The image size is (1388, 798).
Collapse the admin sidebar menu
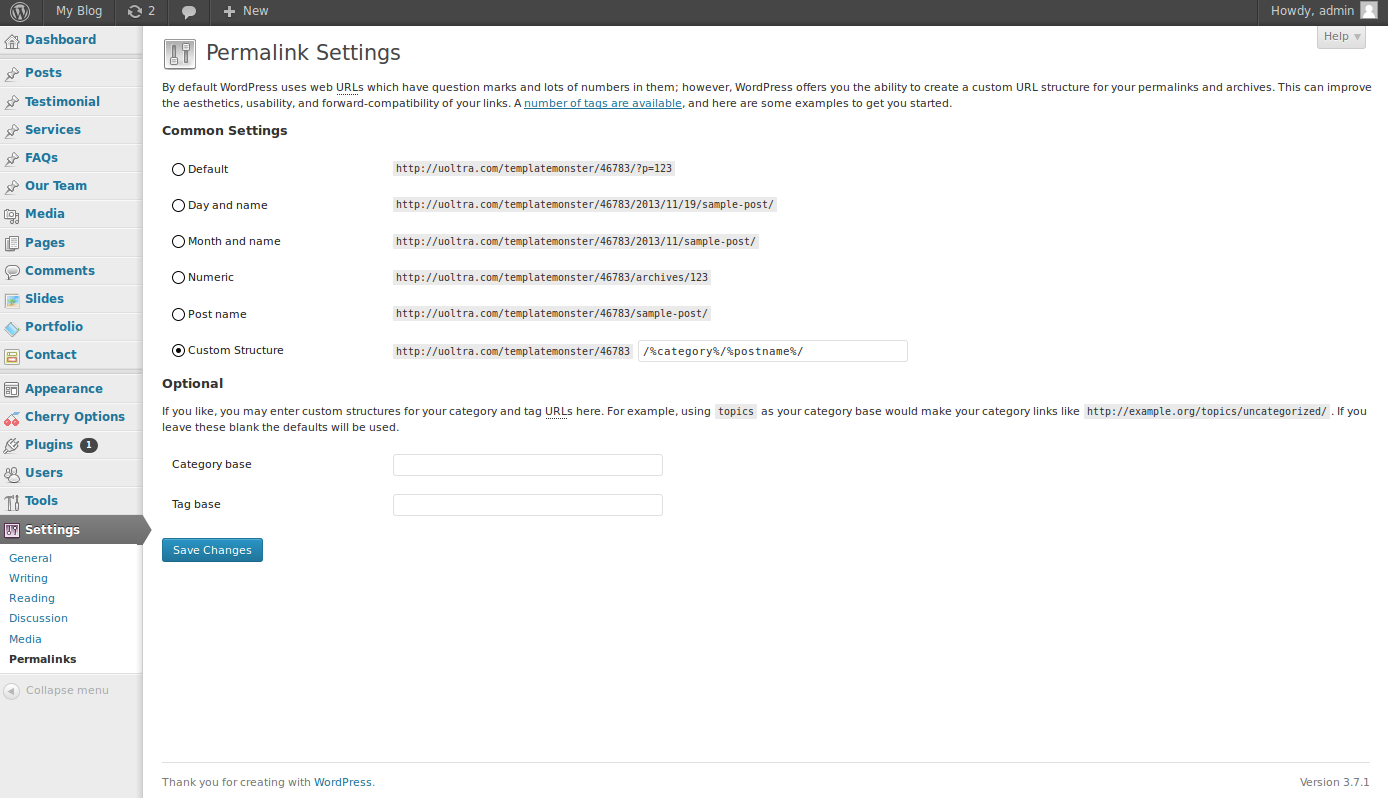point(57,691)
